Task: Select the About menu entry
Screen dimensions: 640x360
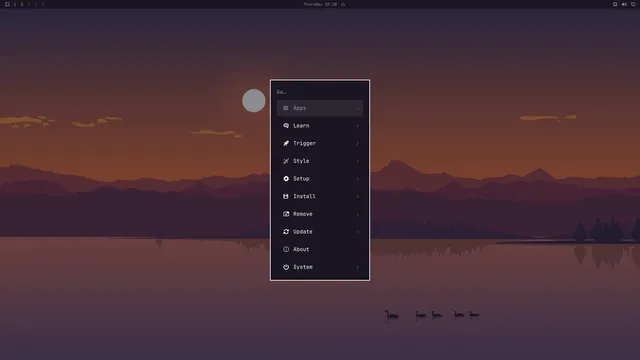Action: 320,249
